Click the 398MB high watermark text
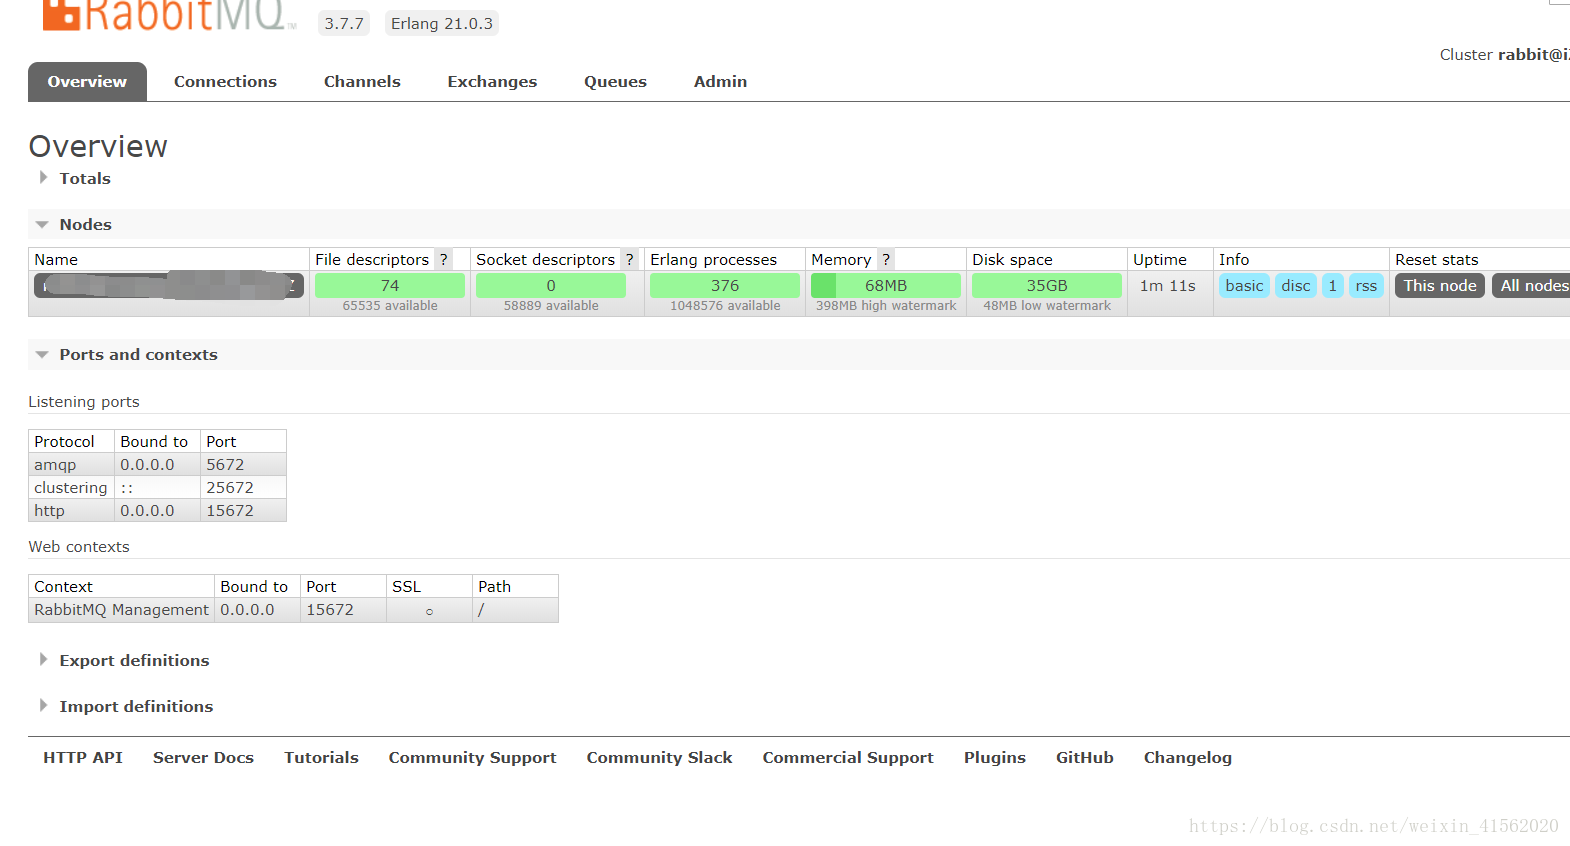Screen dimensions: 1570x846 click(886, 306)
